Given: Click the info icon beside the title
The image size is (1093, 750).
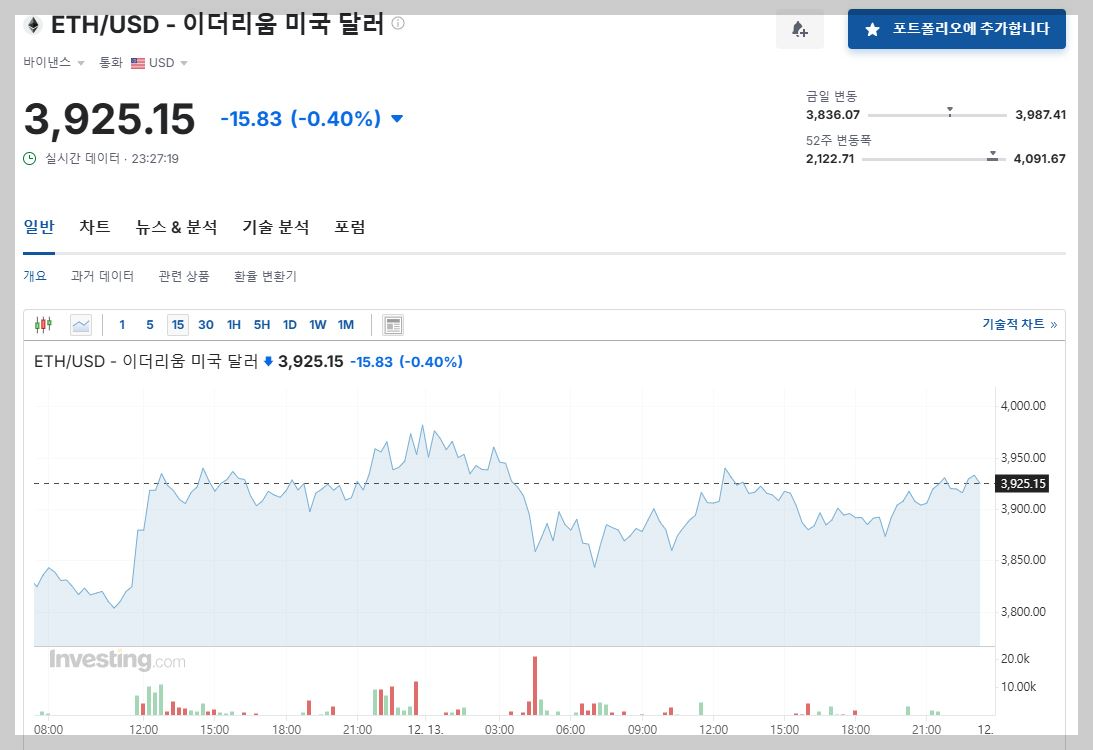Looking at the screenshot, I should 398,23.
